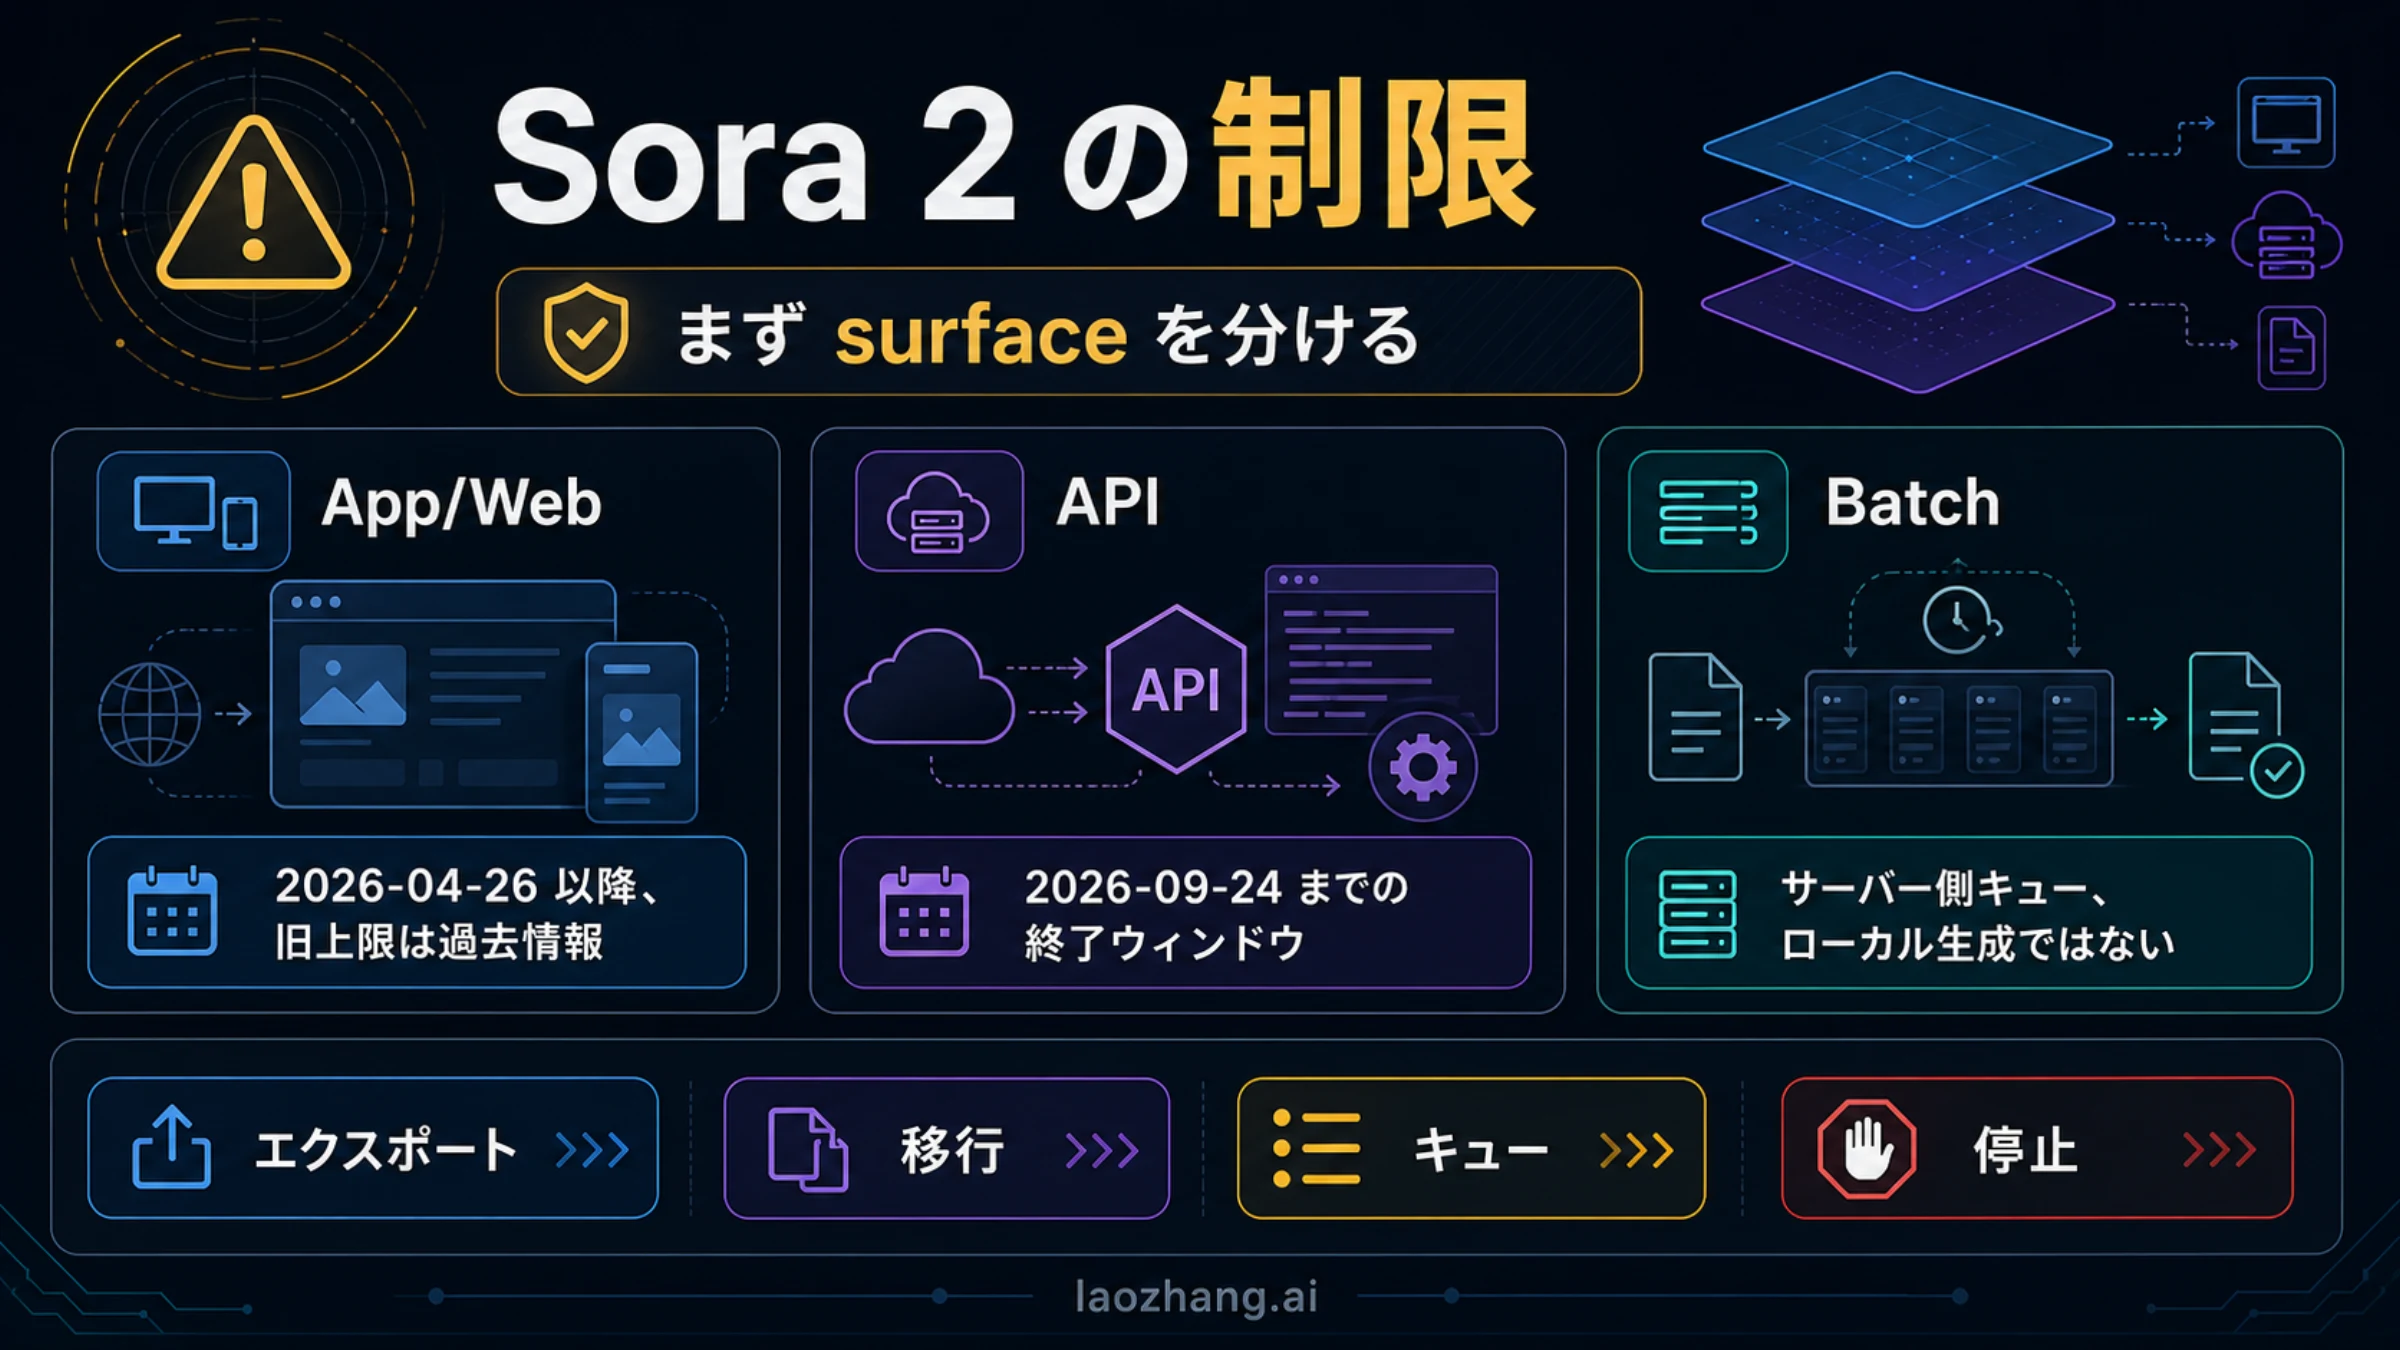Click the 'まず surface を分ける' banner
Viewport: 2400px width, 1350px height.
pos(1069,332)
